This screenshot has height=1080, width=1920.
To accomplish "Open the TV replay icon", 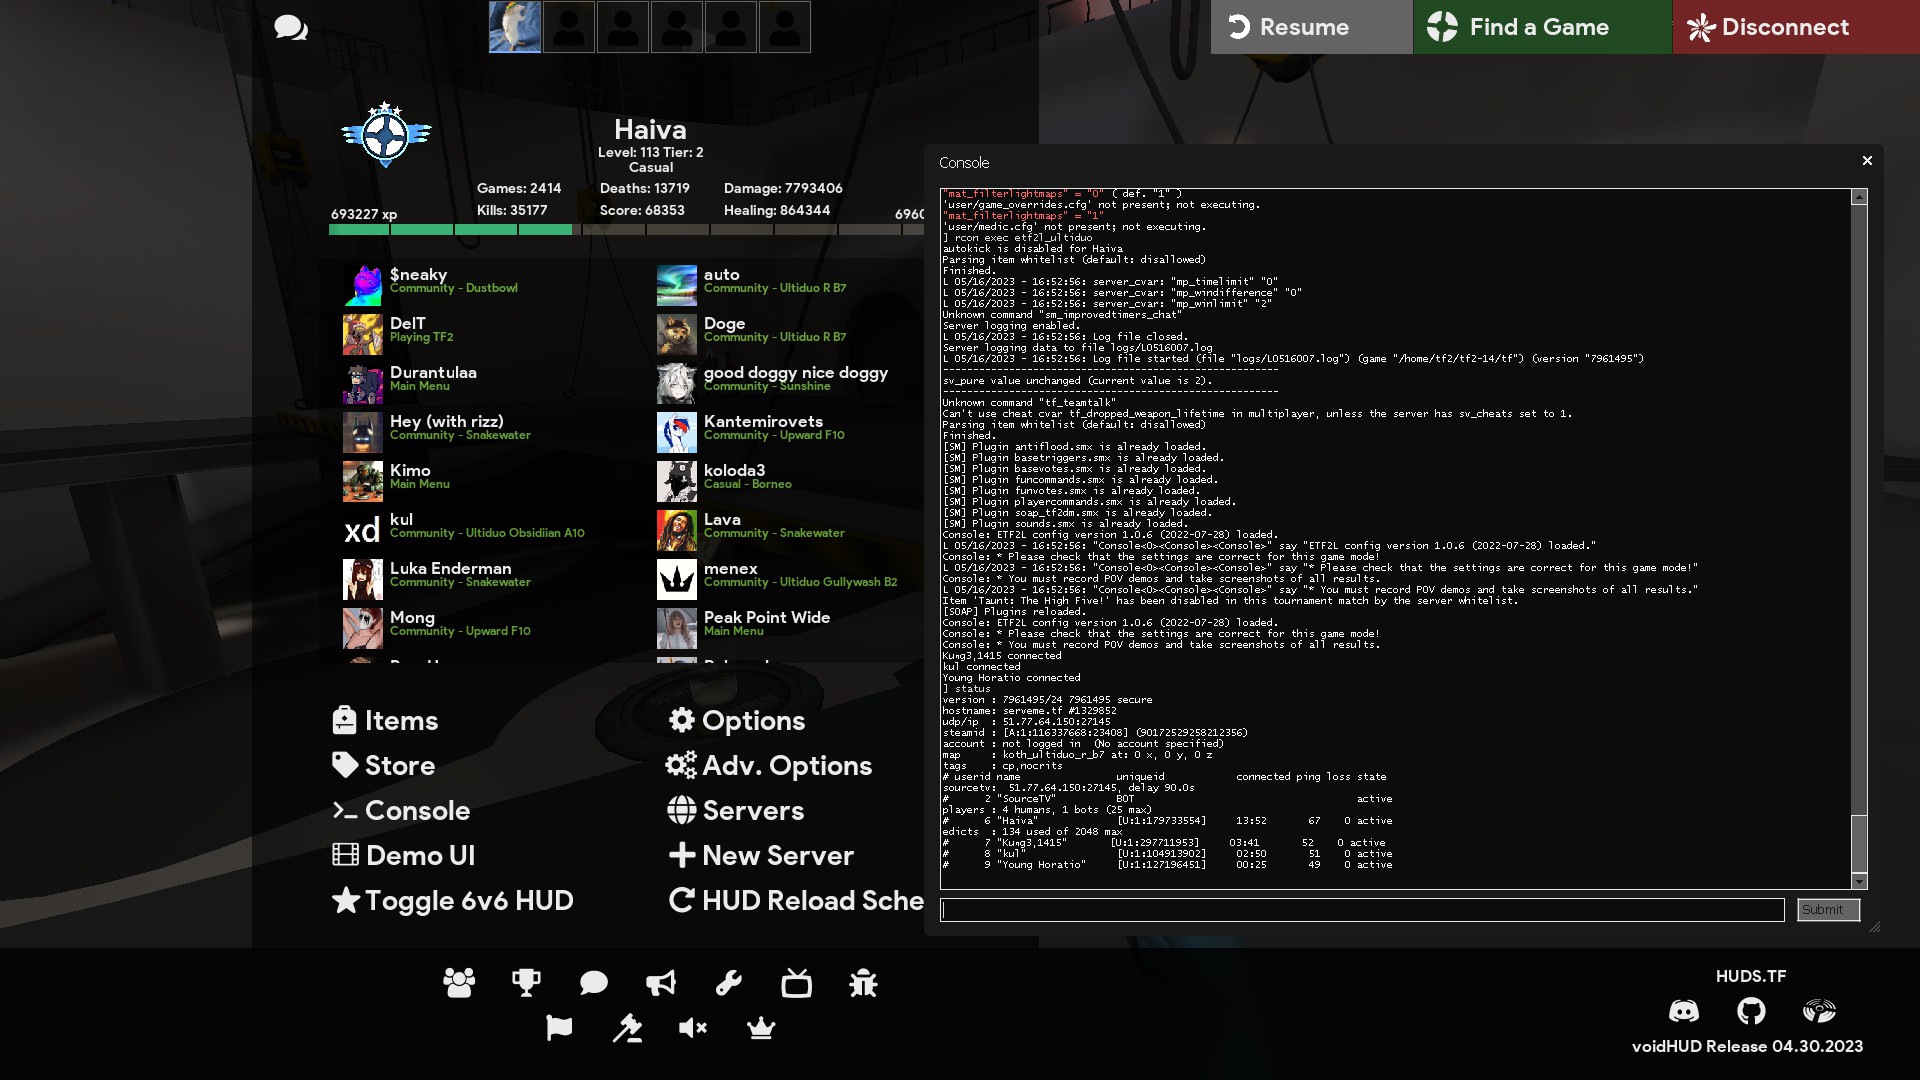I will tap(796, 983).
